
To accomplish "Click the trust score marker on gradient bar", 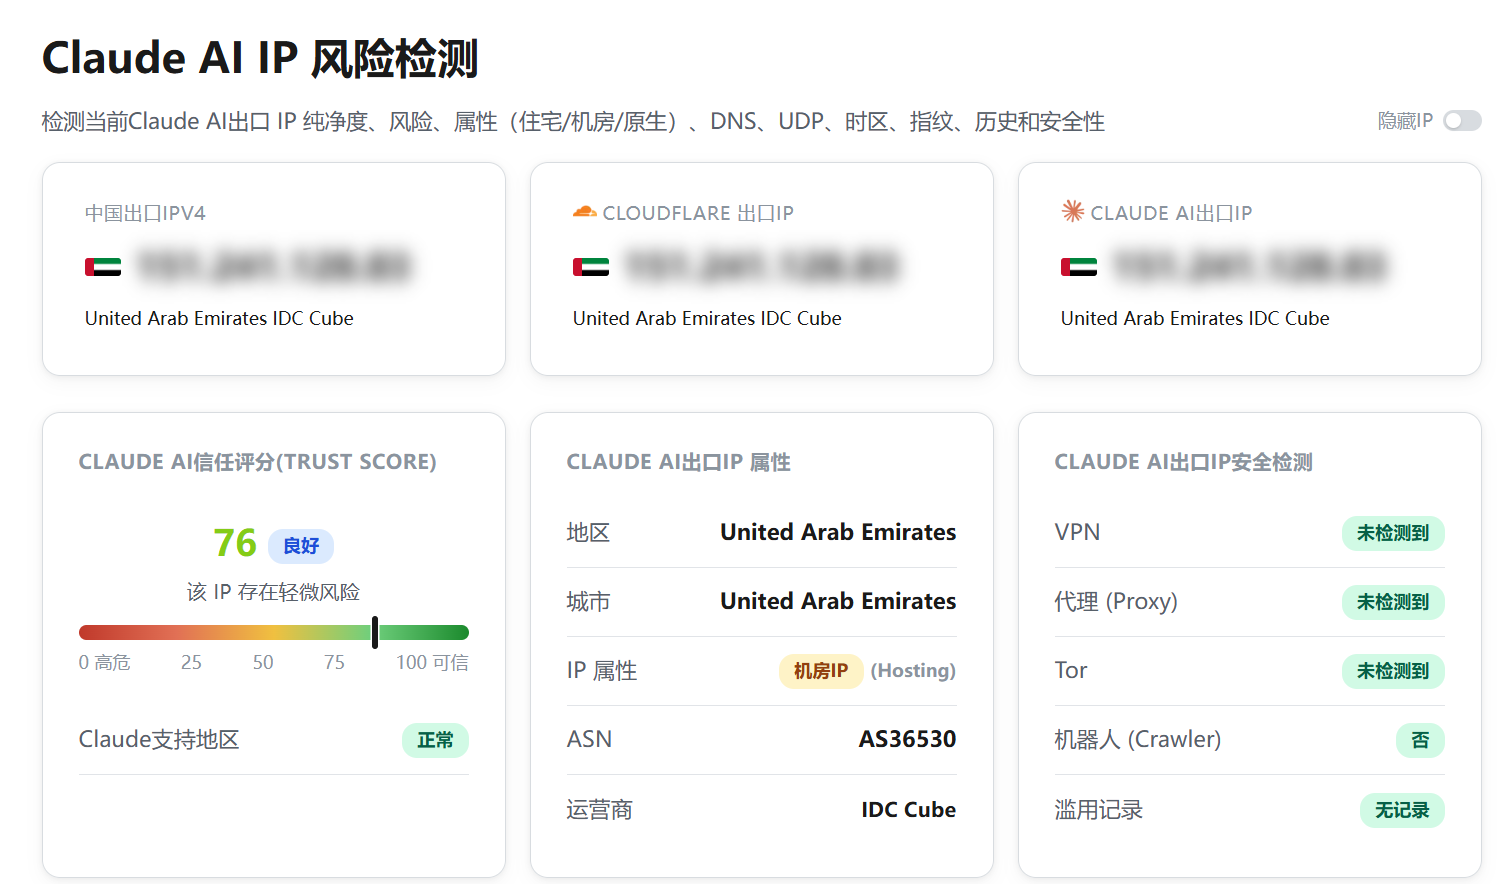I will click(375, 632).
